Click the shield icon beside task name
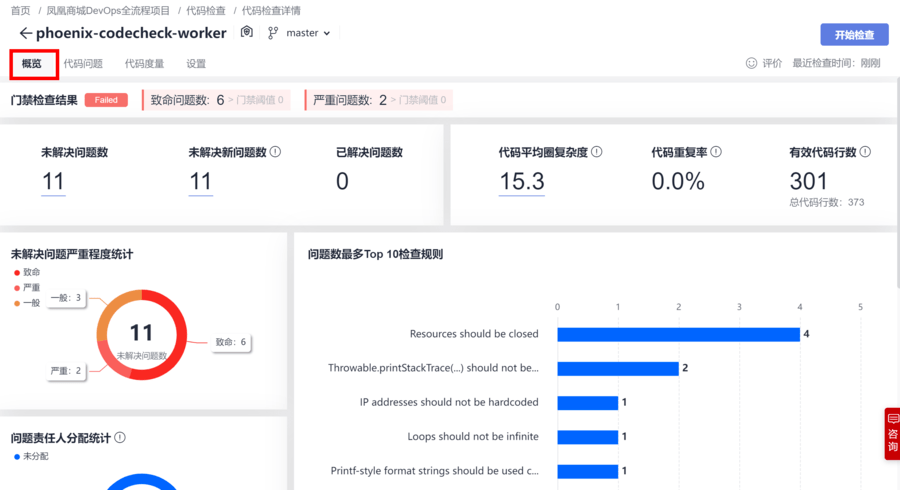Viewport: 900px width, 490px height. [247, 32]
